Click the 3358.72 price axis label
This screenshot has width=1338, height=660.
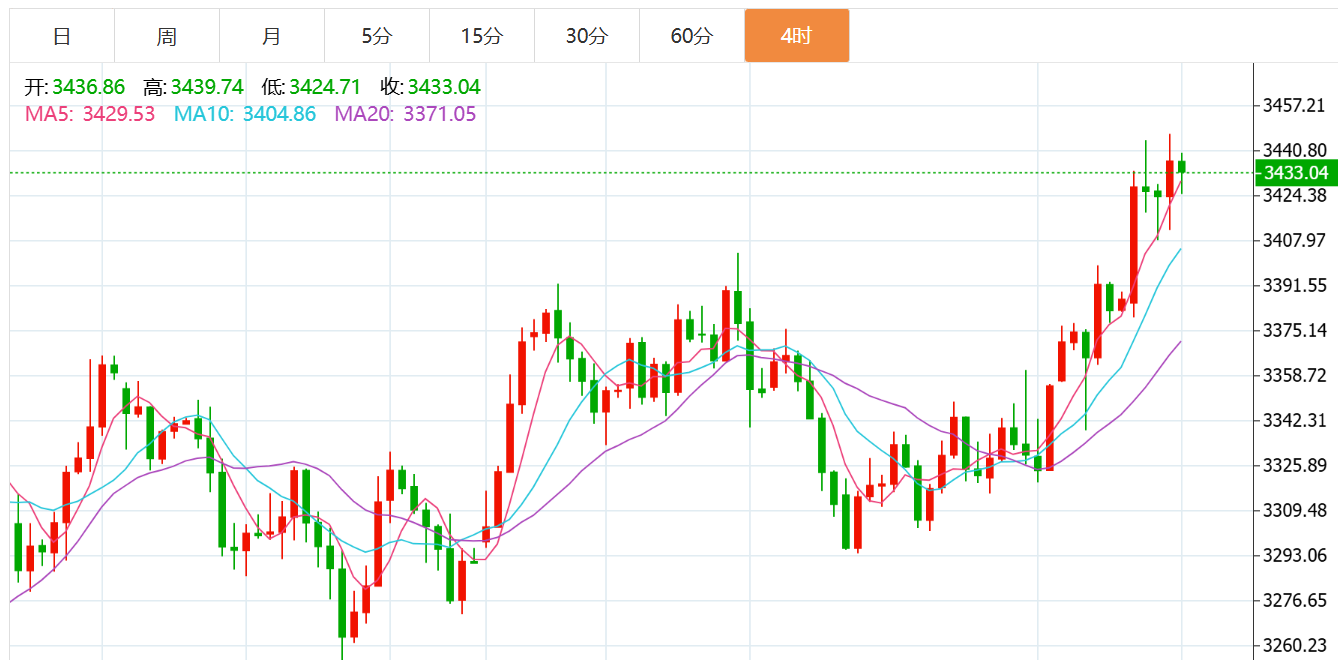pyautogui.click(x=1295, y=375)
